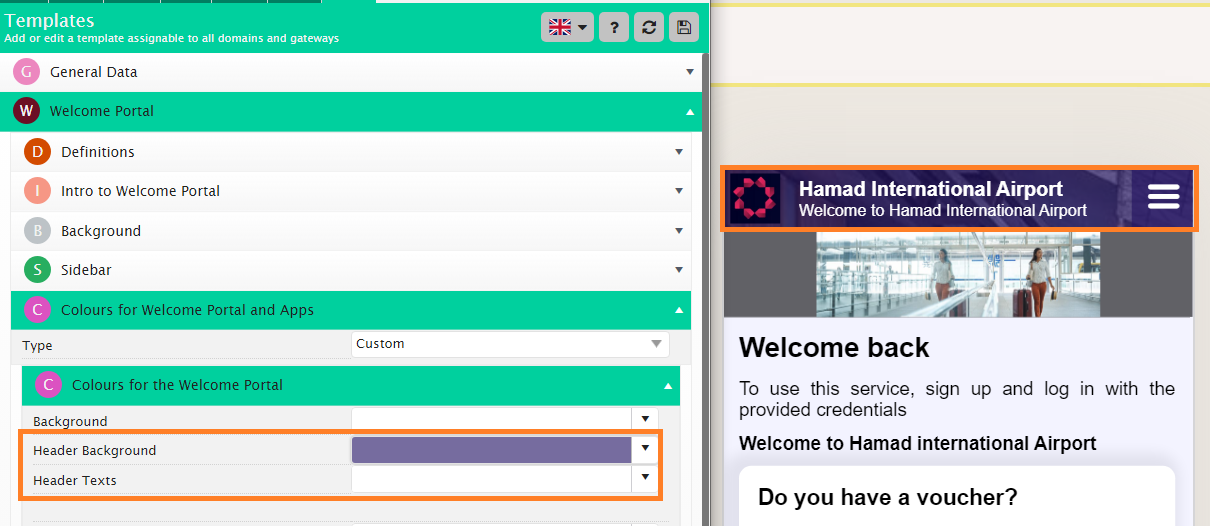Viewport: 1210px width, 526px height.
Task: Click the grey B badge for Background
Action: pos(37,231)
